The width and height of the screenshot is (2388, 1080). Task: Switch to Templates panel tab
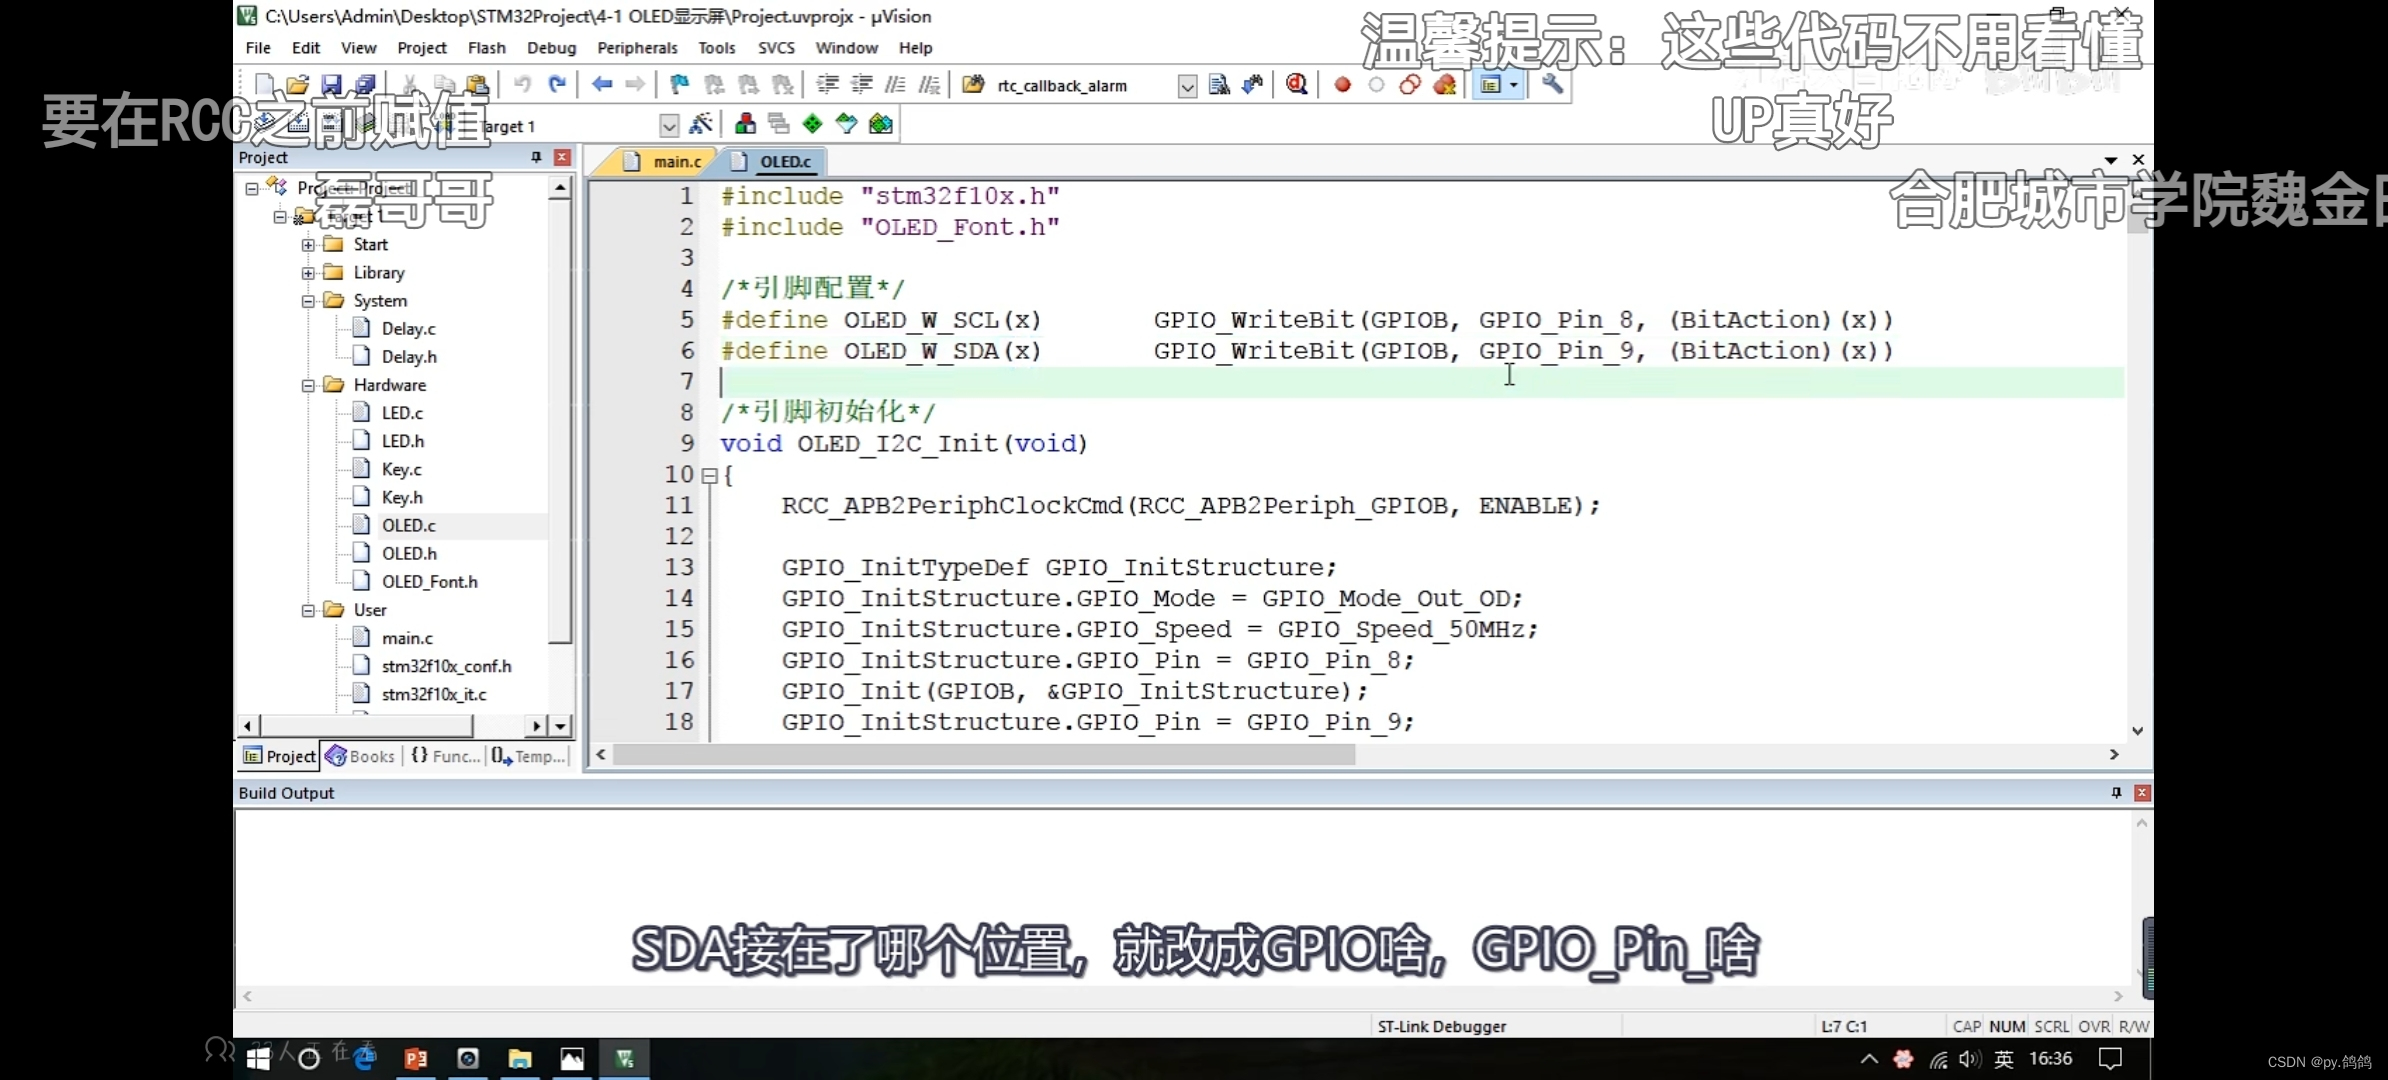click(x=529, y=756)
